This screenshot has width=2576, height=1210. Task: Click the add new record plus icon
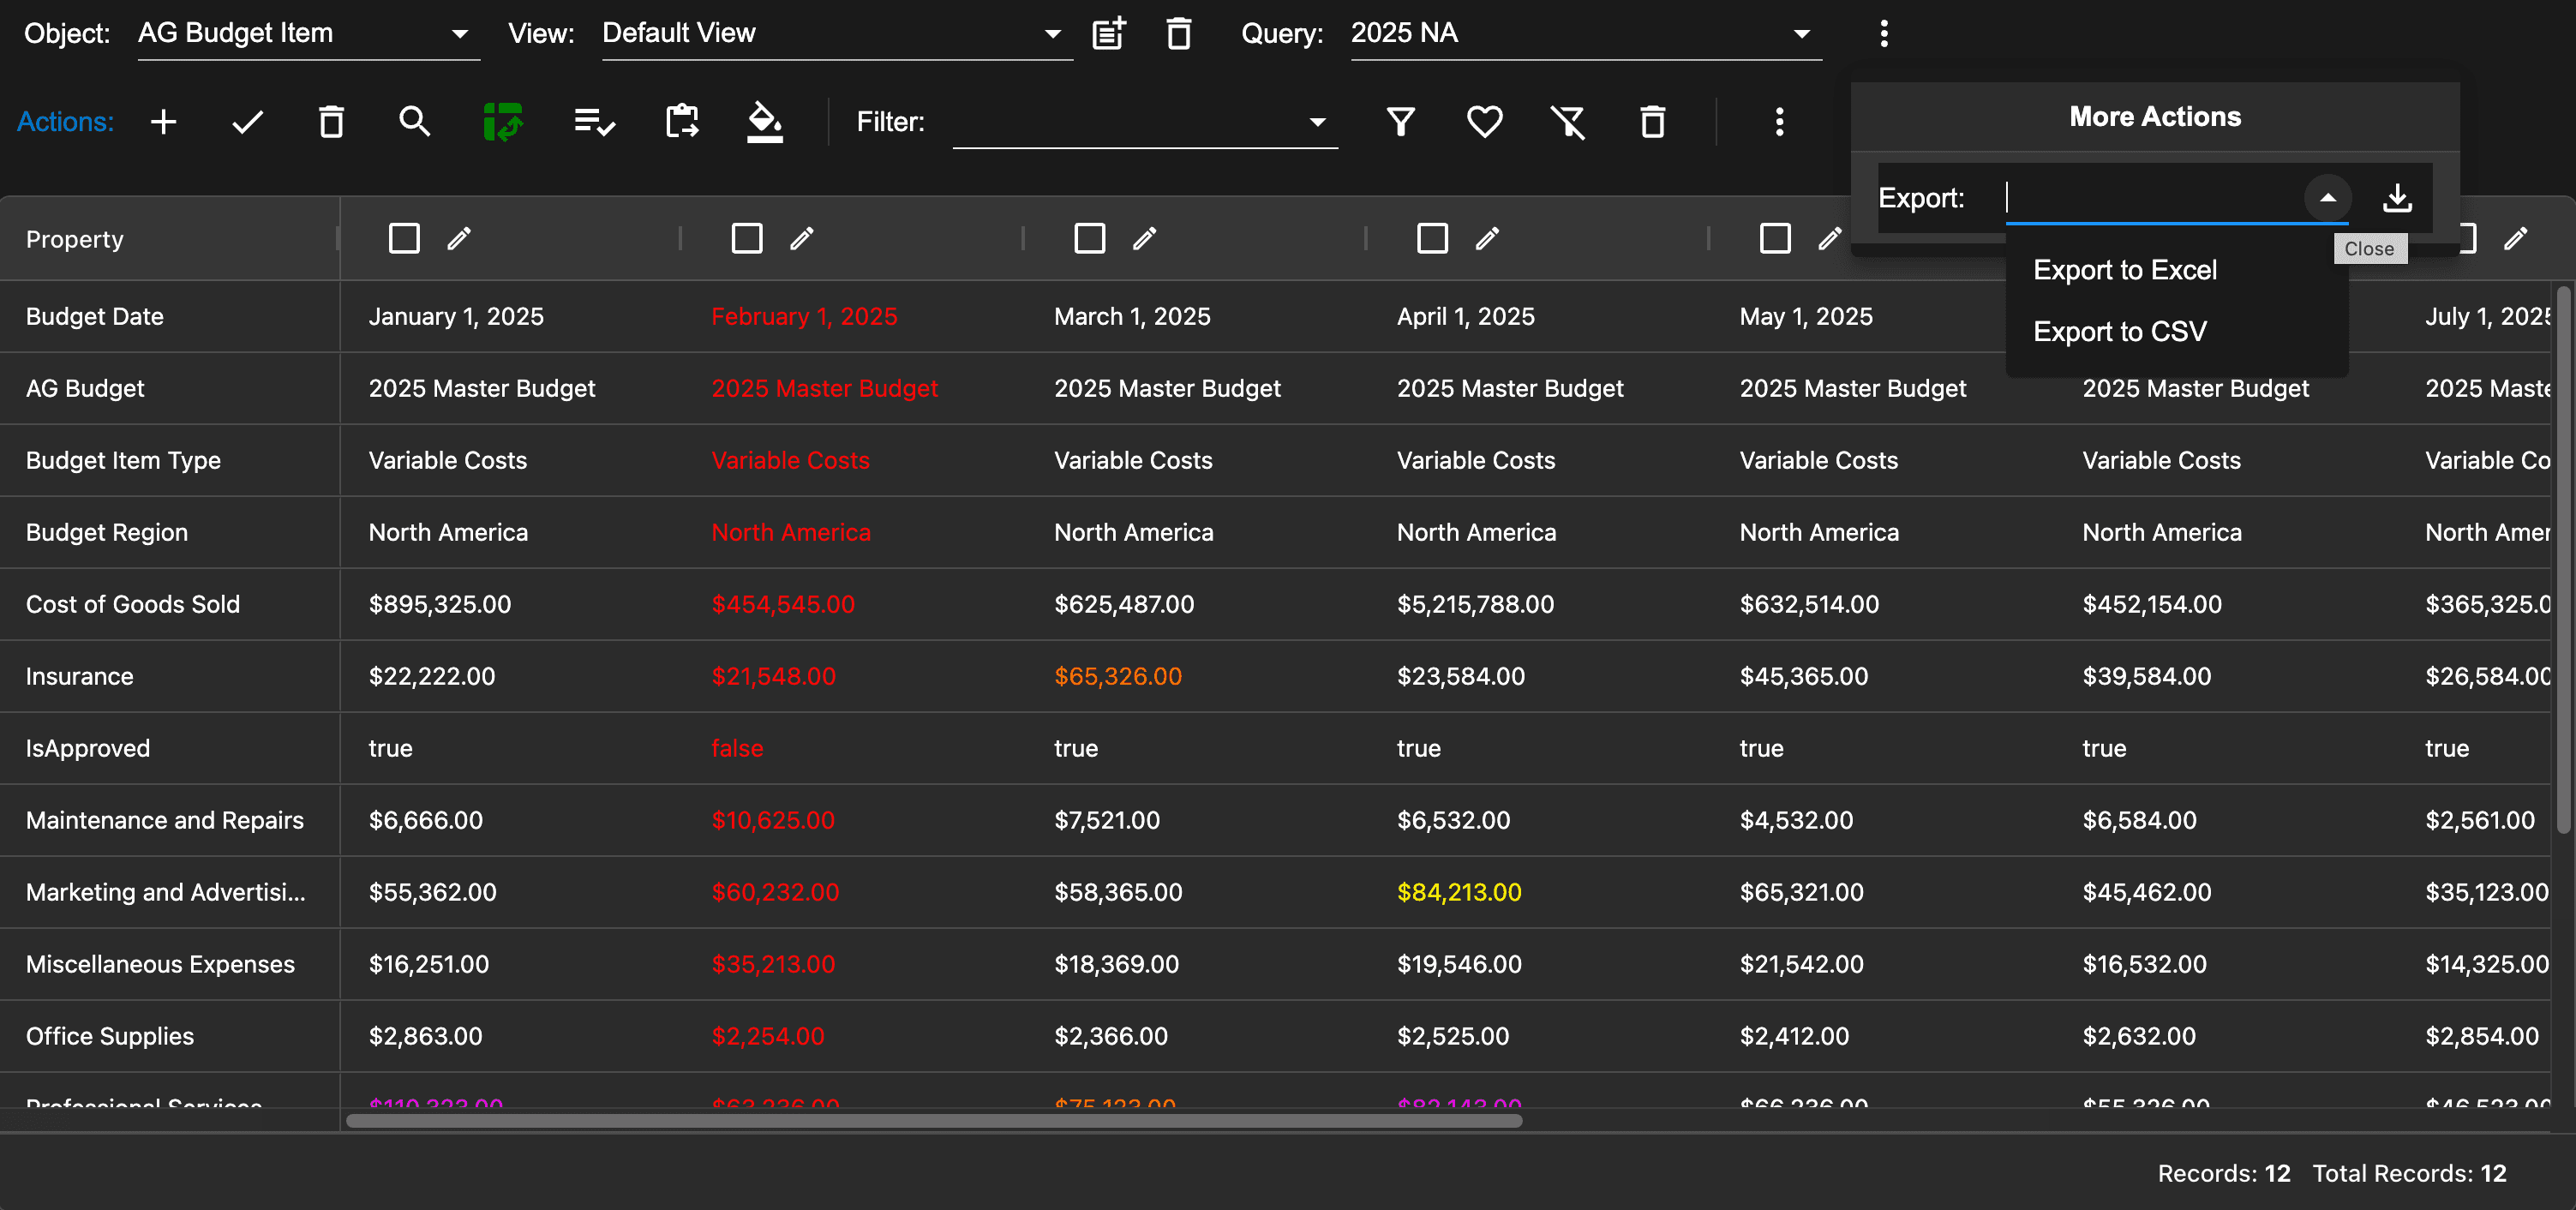pos(163,122)
